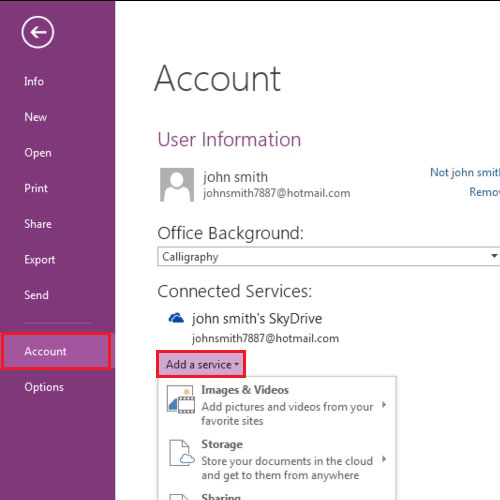Click the john smith profile avatar

(177, 185)
